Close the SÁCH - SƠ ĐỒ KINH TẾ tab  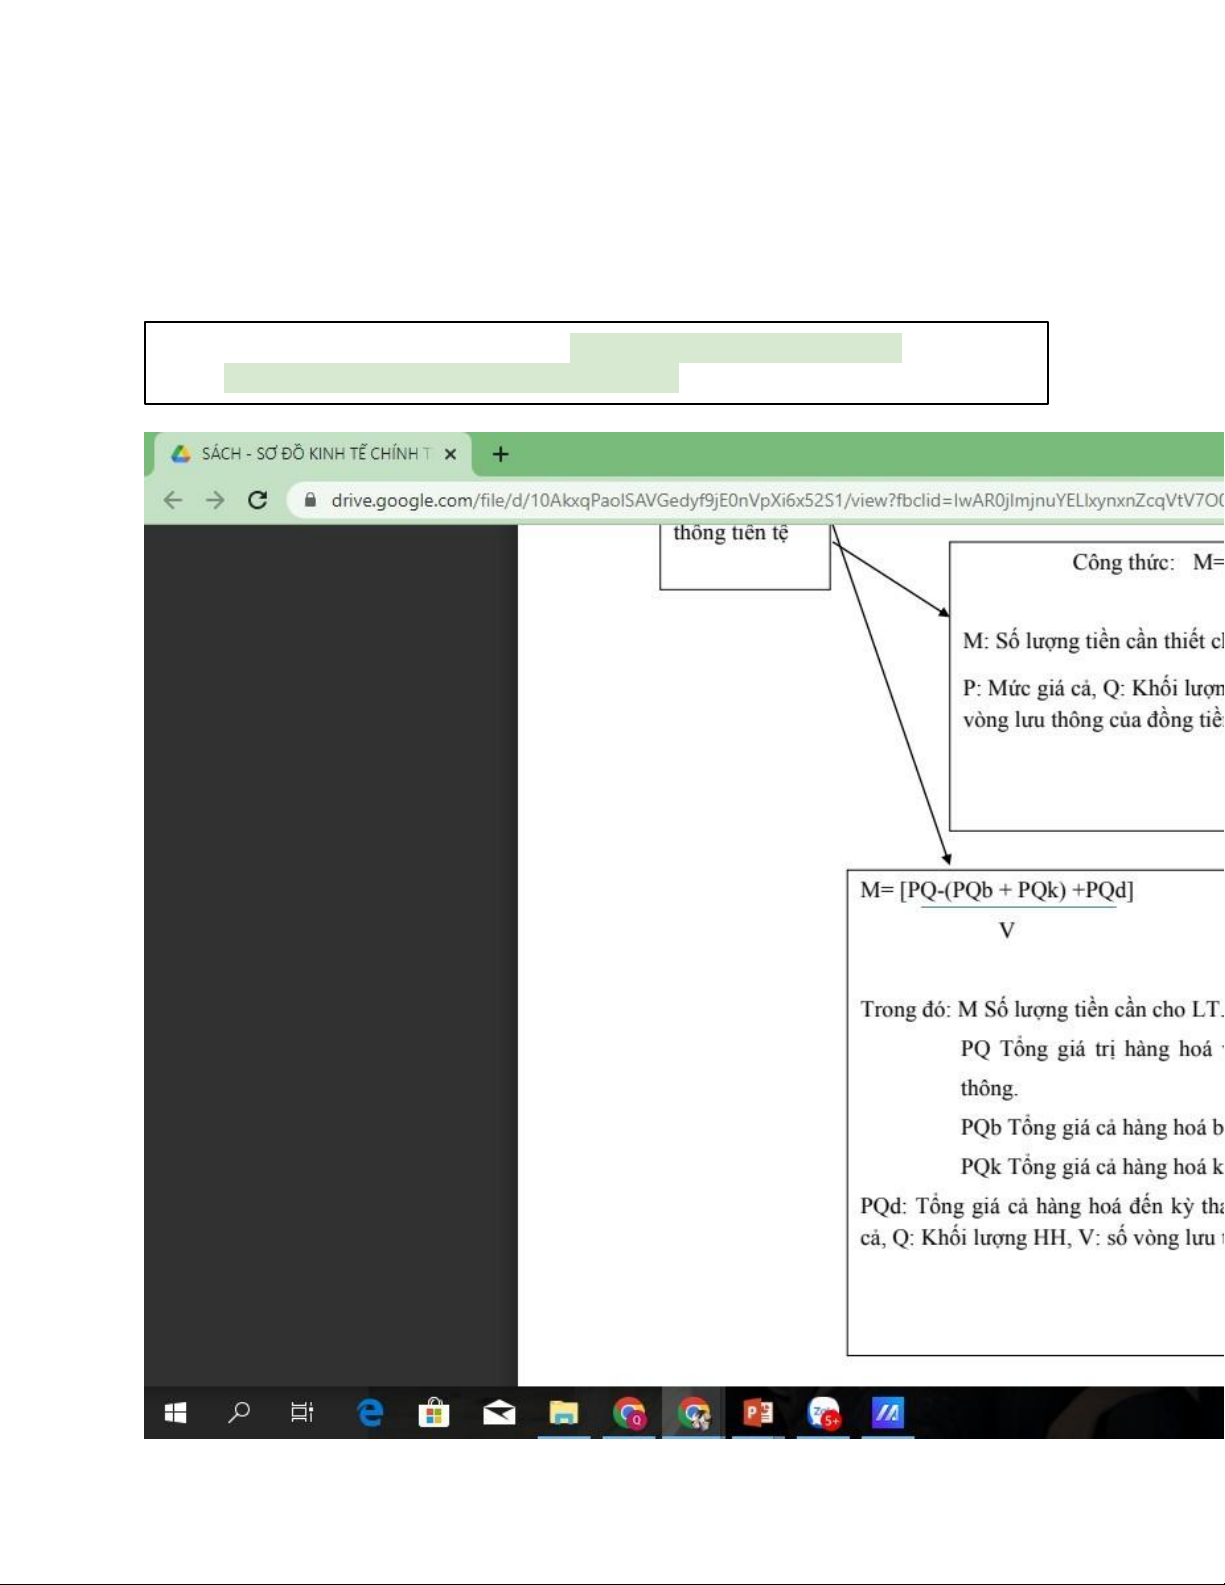451,454
